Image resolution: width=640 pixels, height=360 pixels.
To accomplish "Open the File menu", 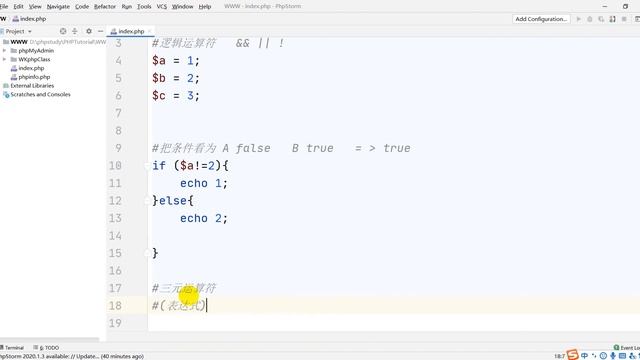I will [x=4, y=7].
